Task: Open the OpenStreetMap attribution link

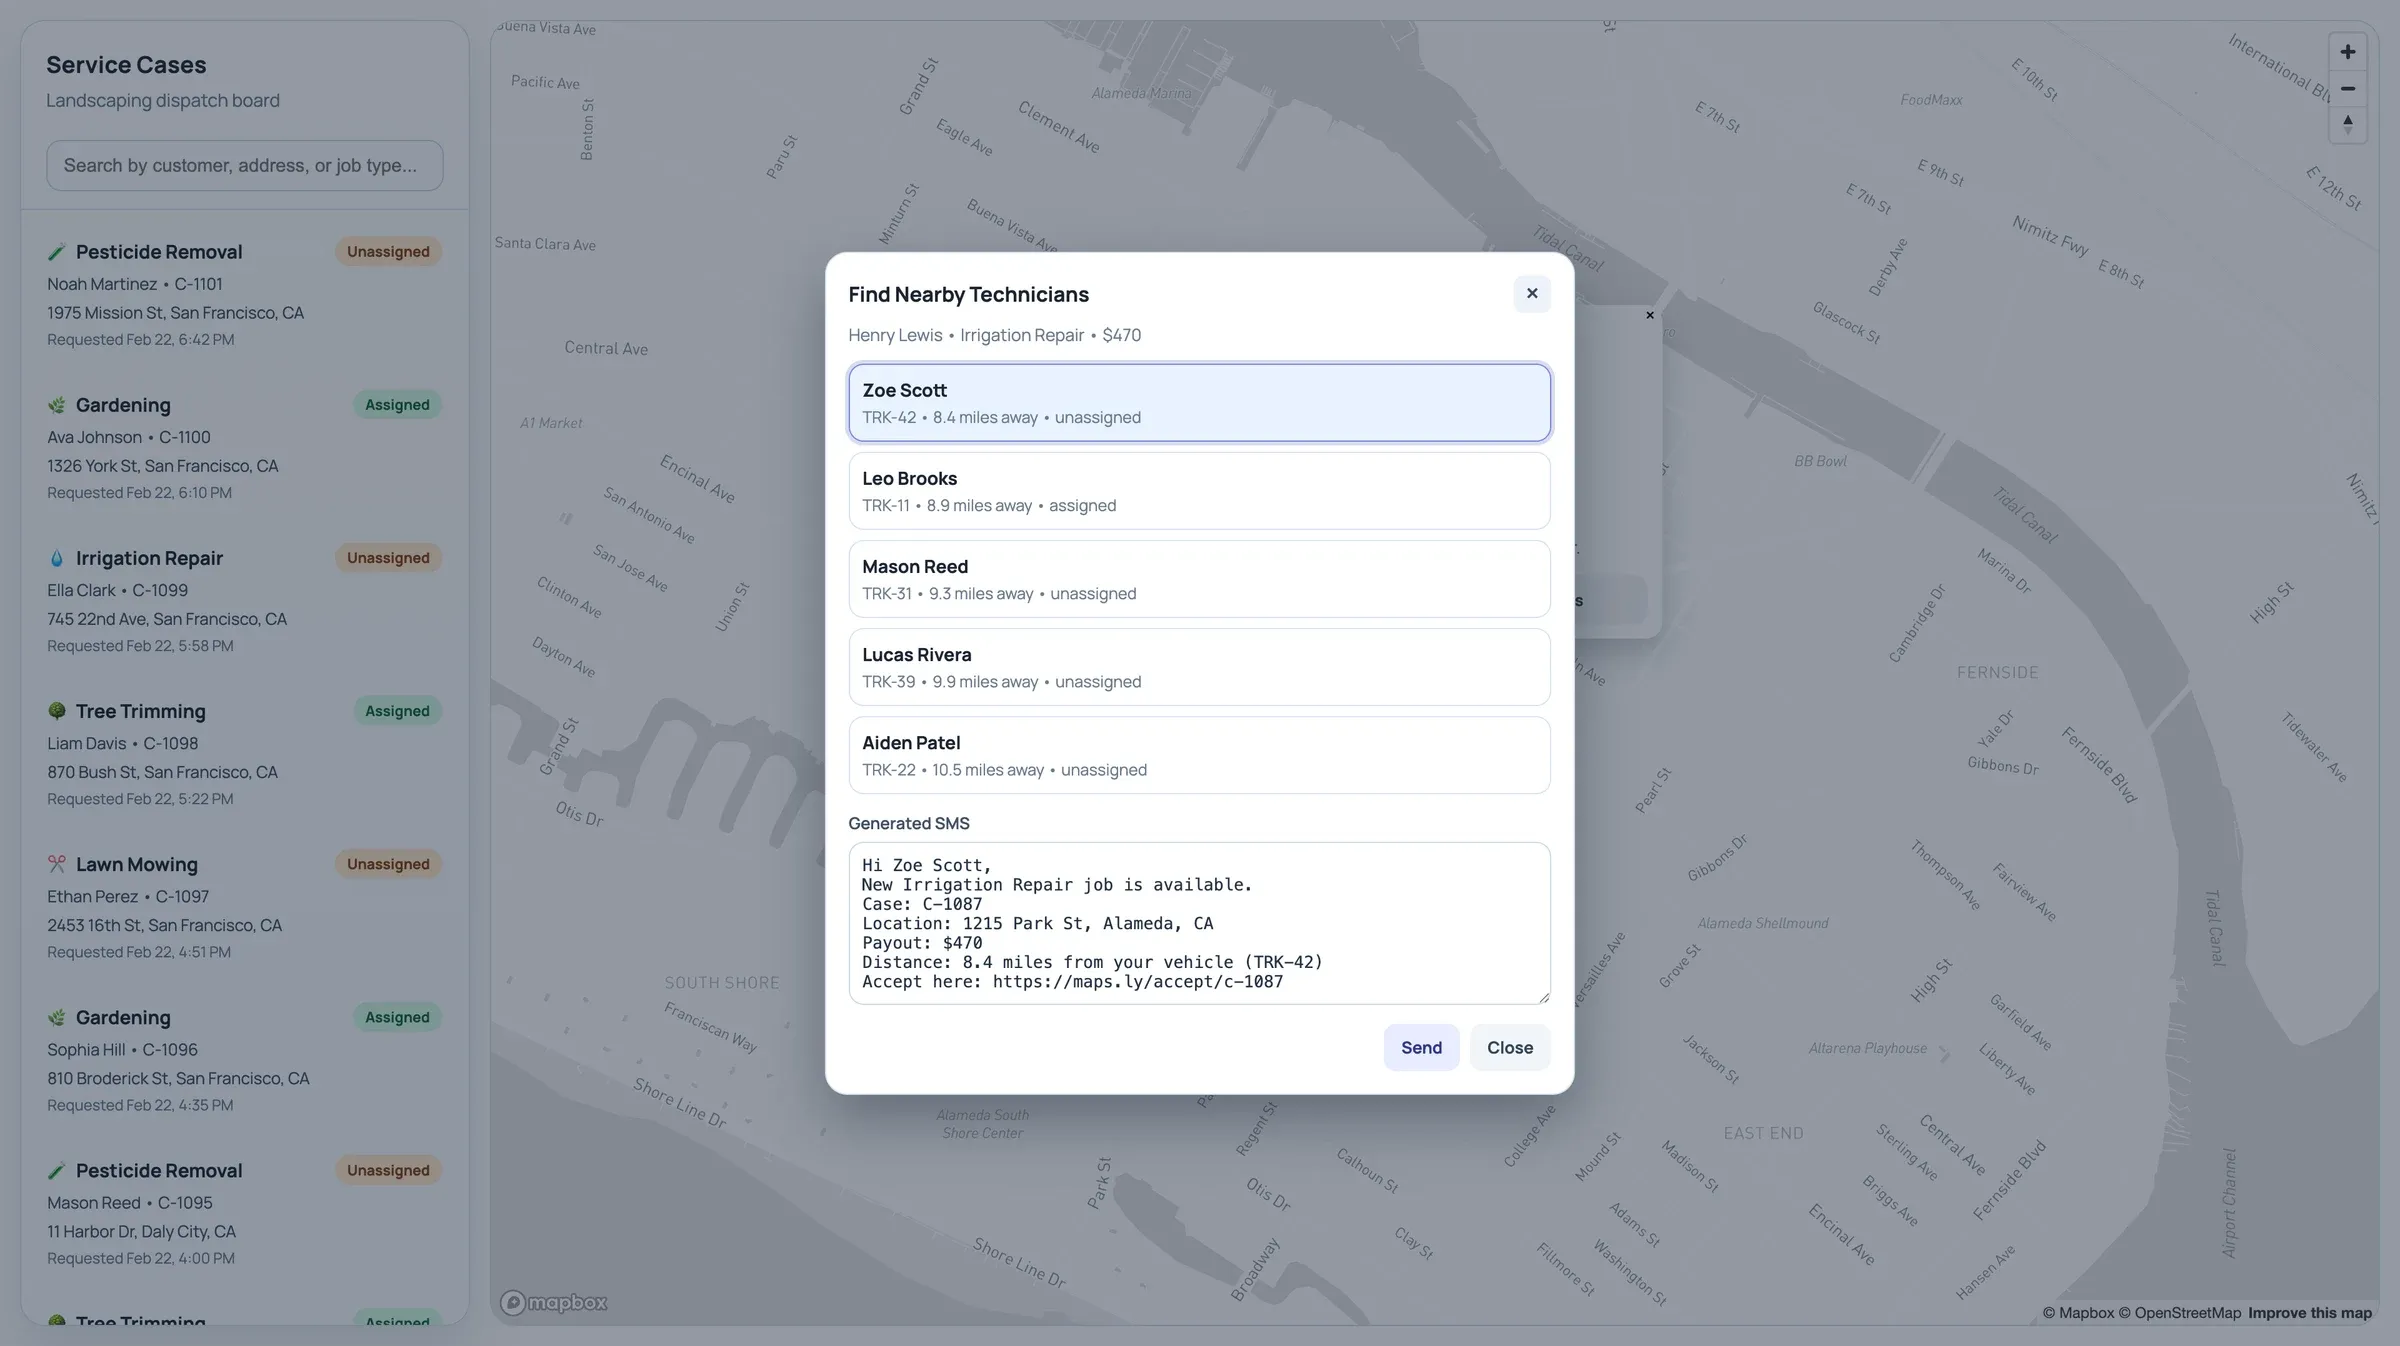Action: coord(2180,1313)
